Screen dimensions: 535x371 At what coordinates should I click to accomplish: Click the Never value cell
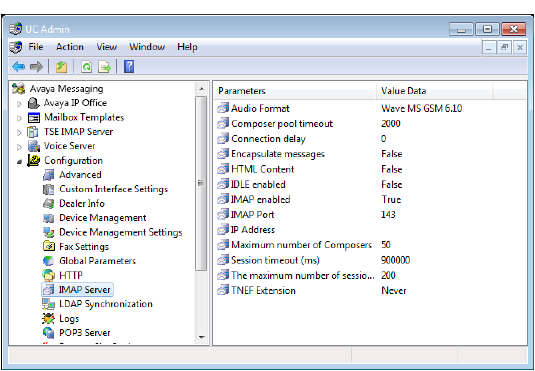click(394, 290)
